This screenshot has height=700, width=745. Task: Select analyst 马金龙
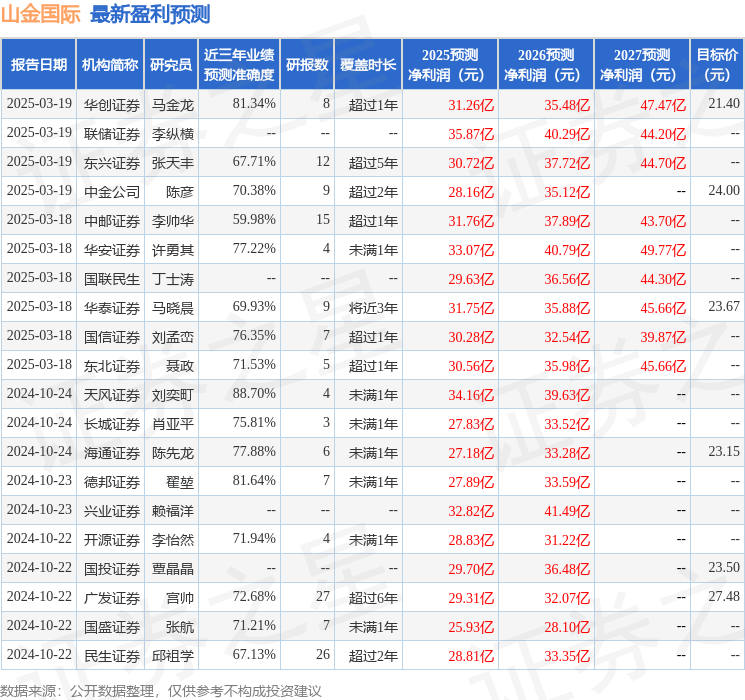172,105
